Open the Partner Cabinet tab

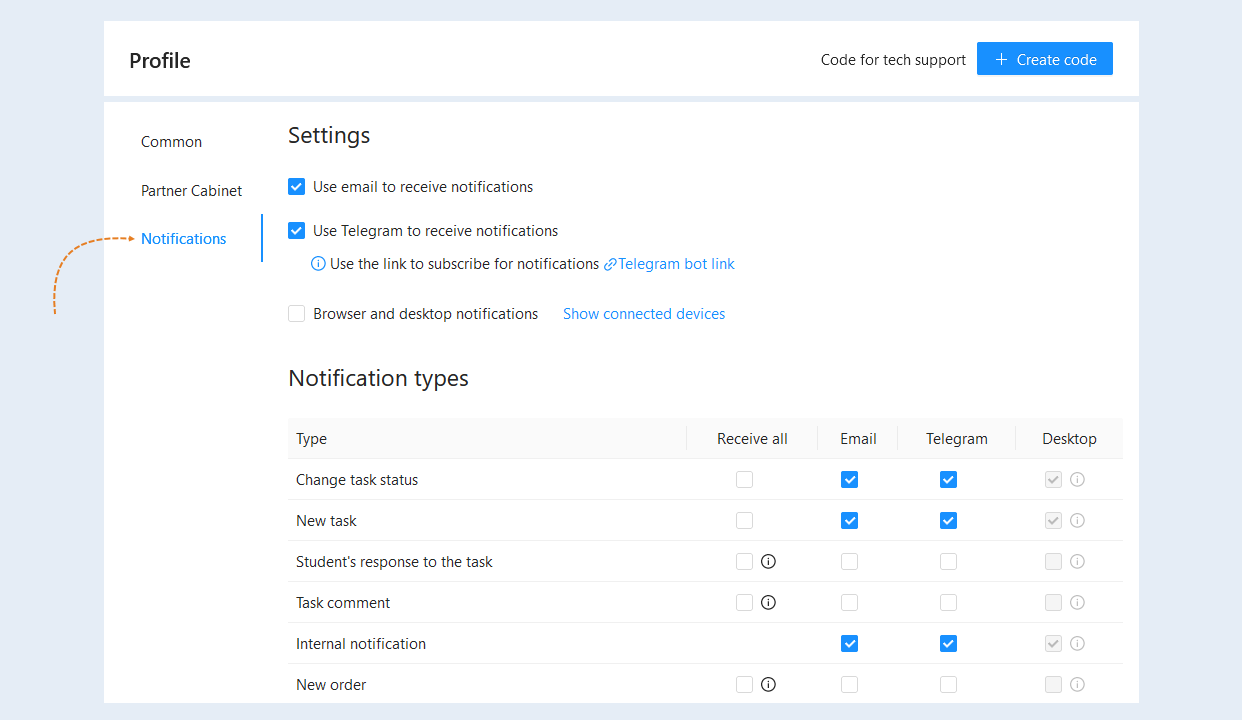[191, 190]
